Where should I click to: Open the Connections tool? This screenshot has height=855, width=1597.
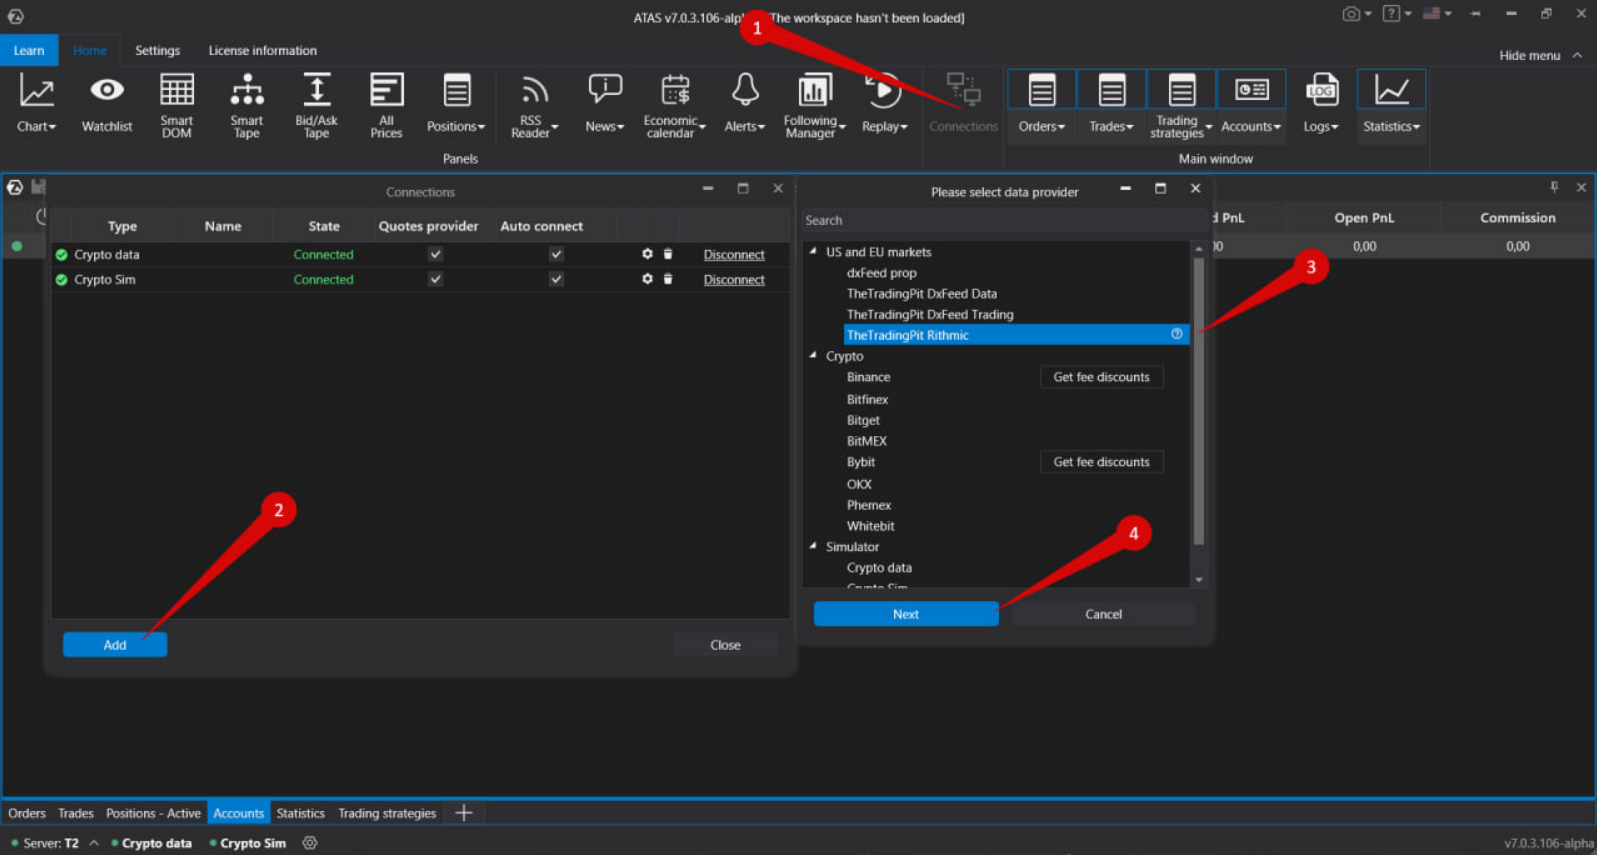pos(963,103)
